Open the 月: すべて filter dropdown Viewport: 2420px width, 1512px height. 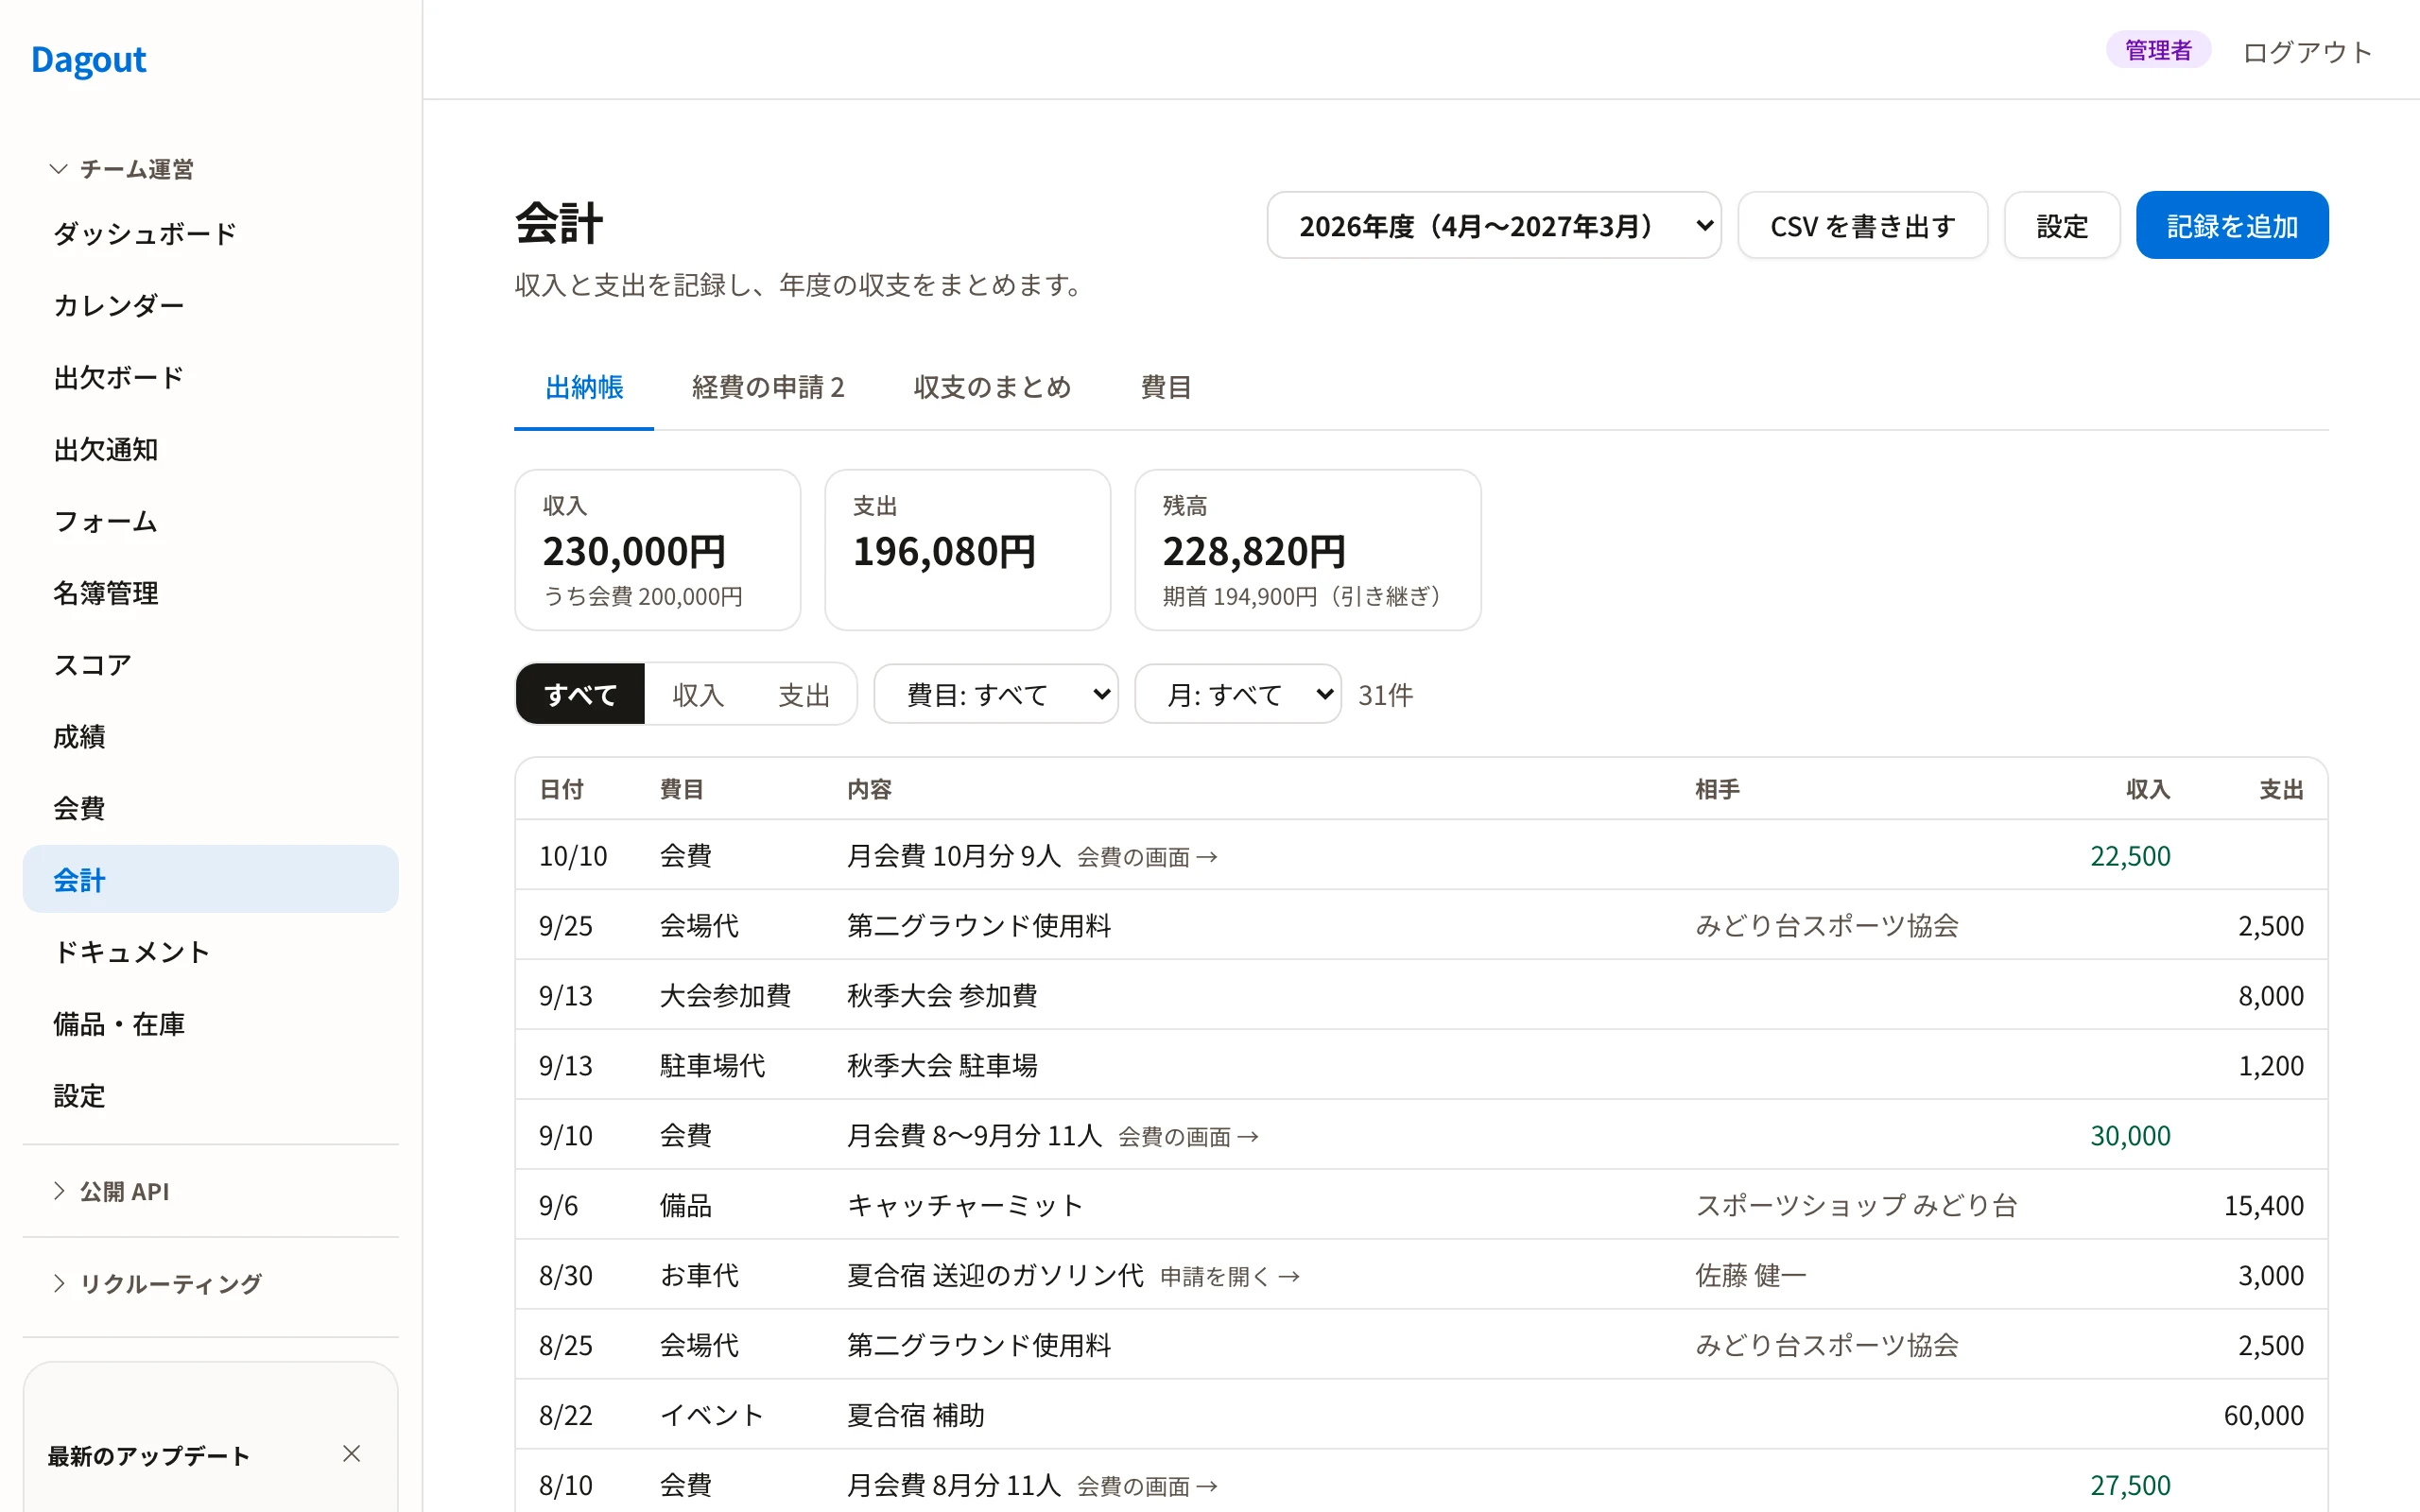(x=1238, y=694)
